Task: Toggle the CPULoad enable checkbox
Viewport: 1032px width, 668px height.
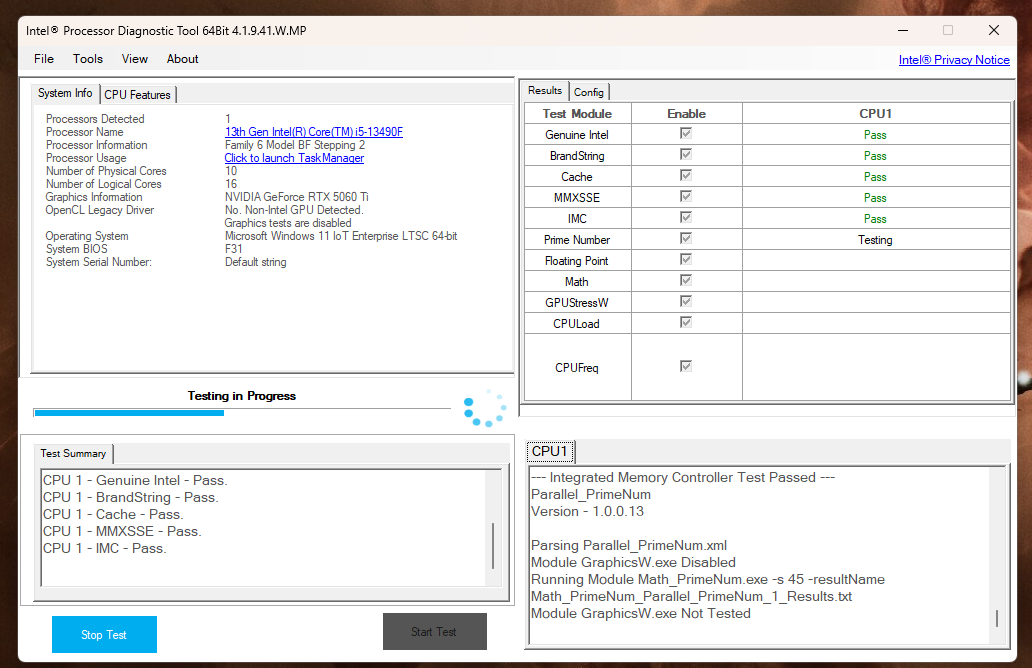Action: (x=686, y=323)
